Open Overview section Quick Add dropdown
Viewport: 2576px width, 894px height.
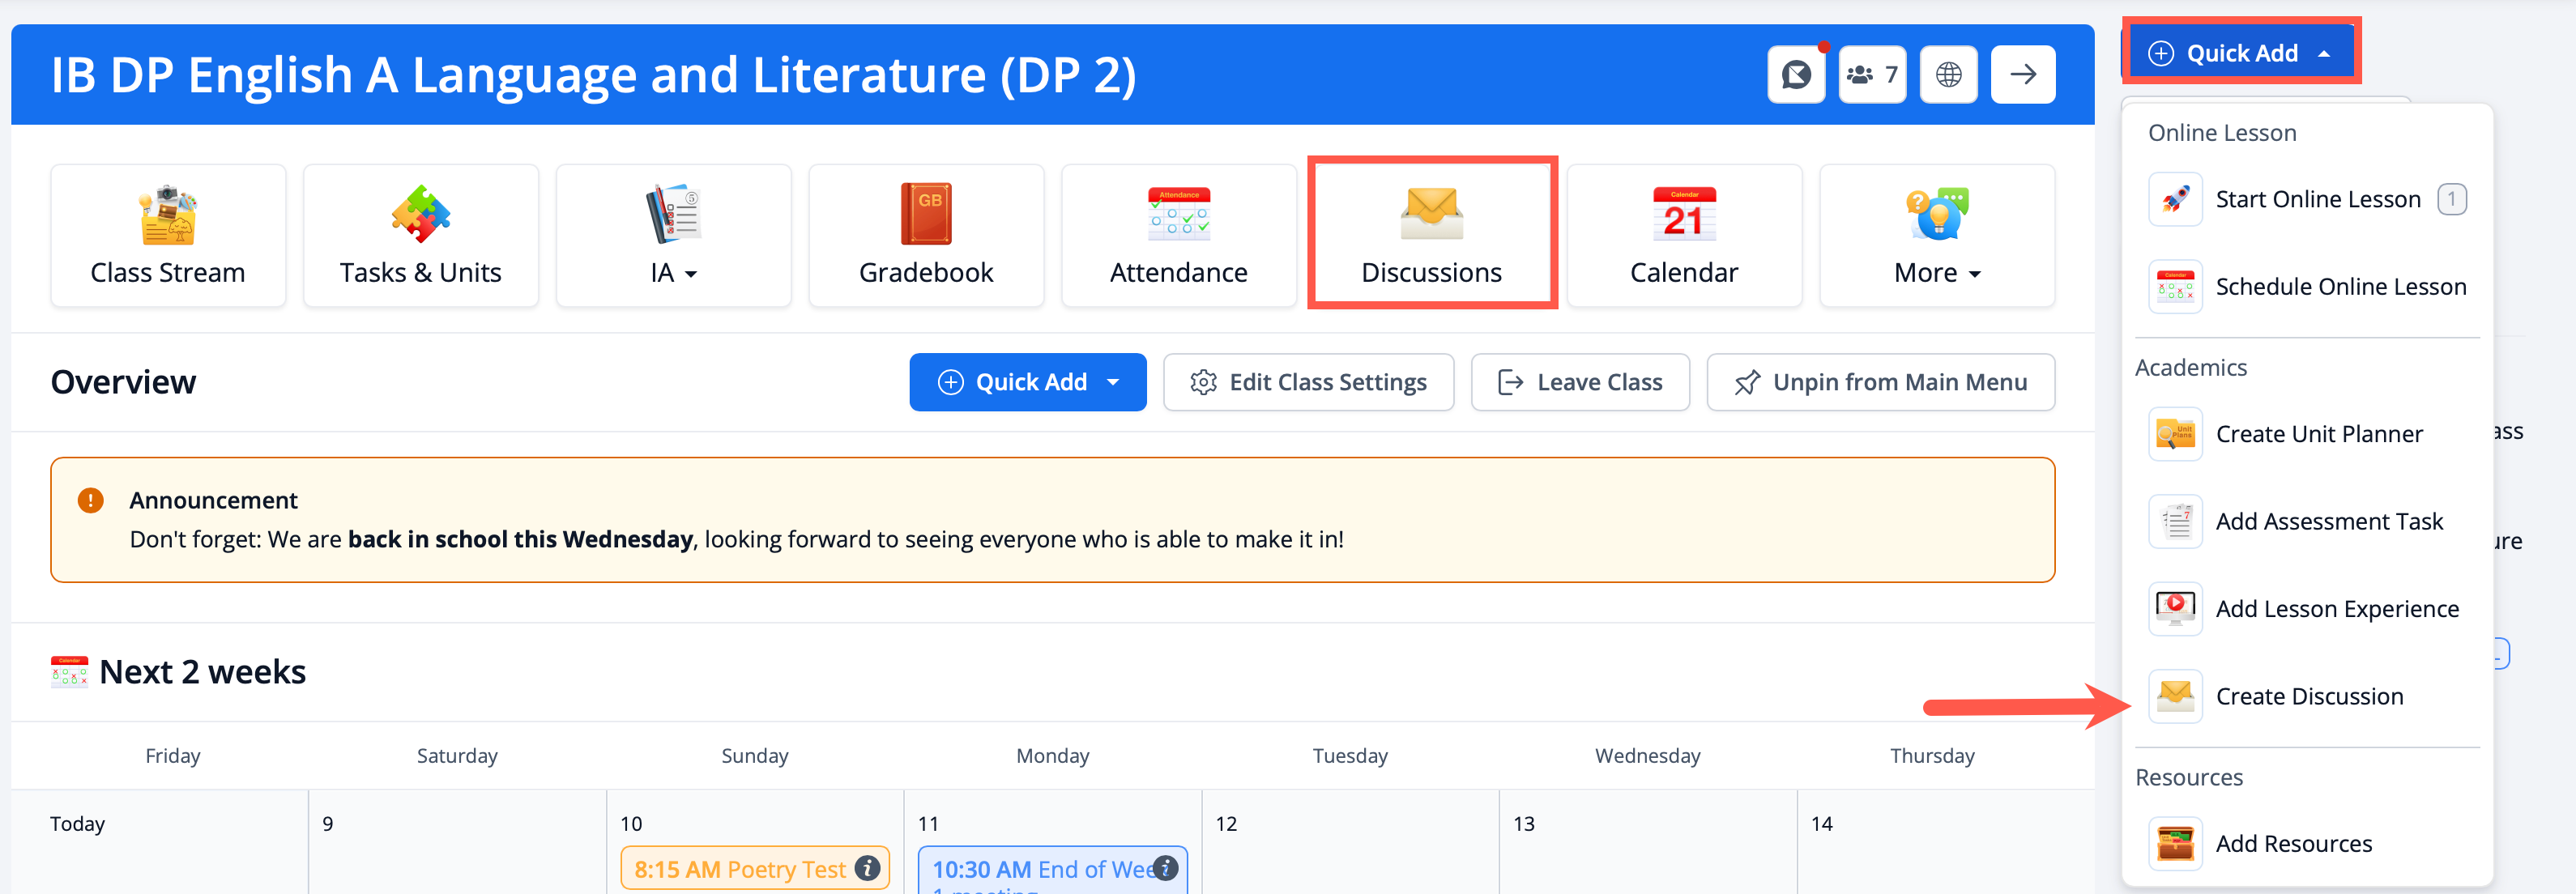click(x=1027, y=382)
